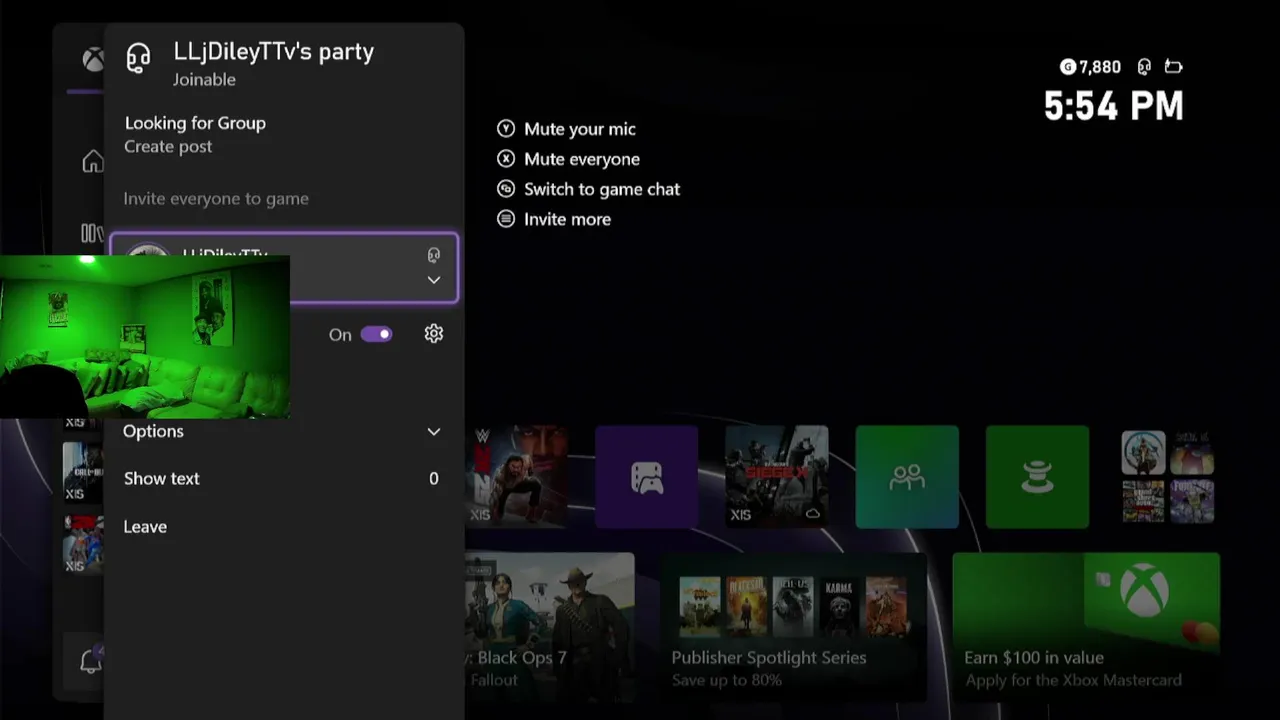Toggle the On switch in party panel
Image resolution: width=1280 pixels, height=720 pixels.
pyautogui.click(x=376, y=334)
